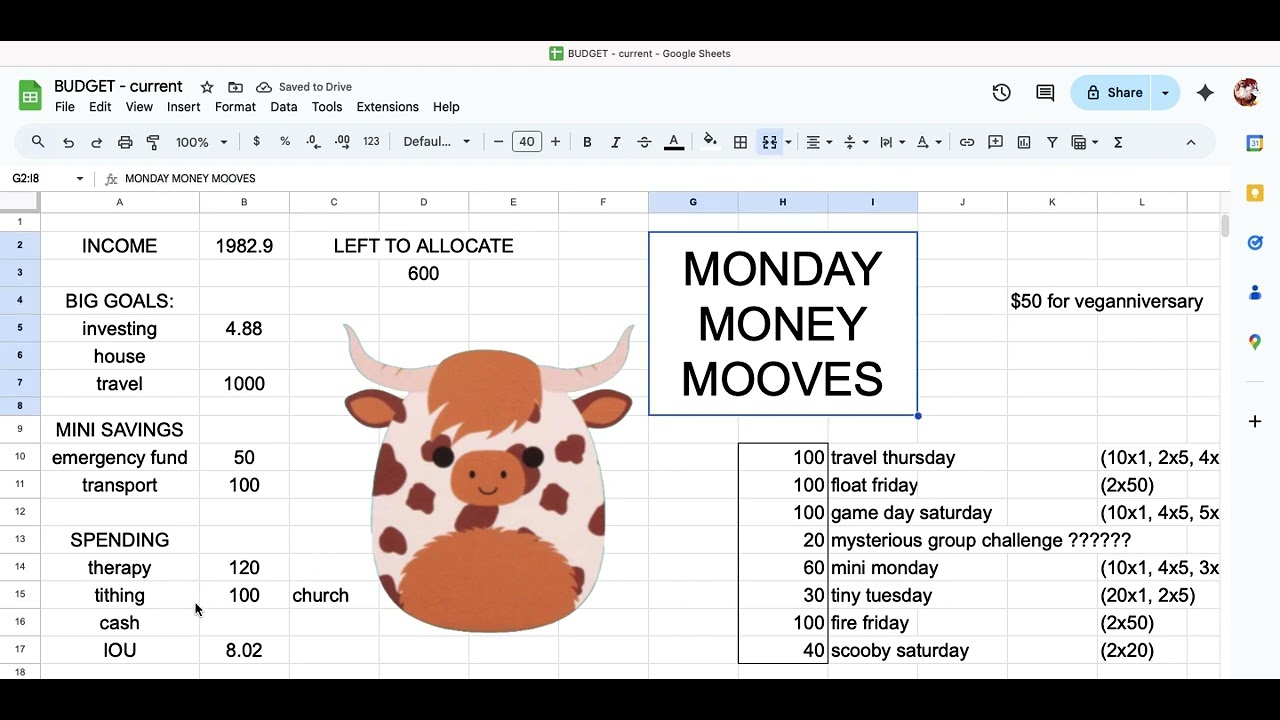
Task: Open the Edit menu
Action: [x=100, y=107]
